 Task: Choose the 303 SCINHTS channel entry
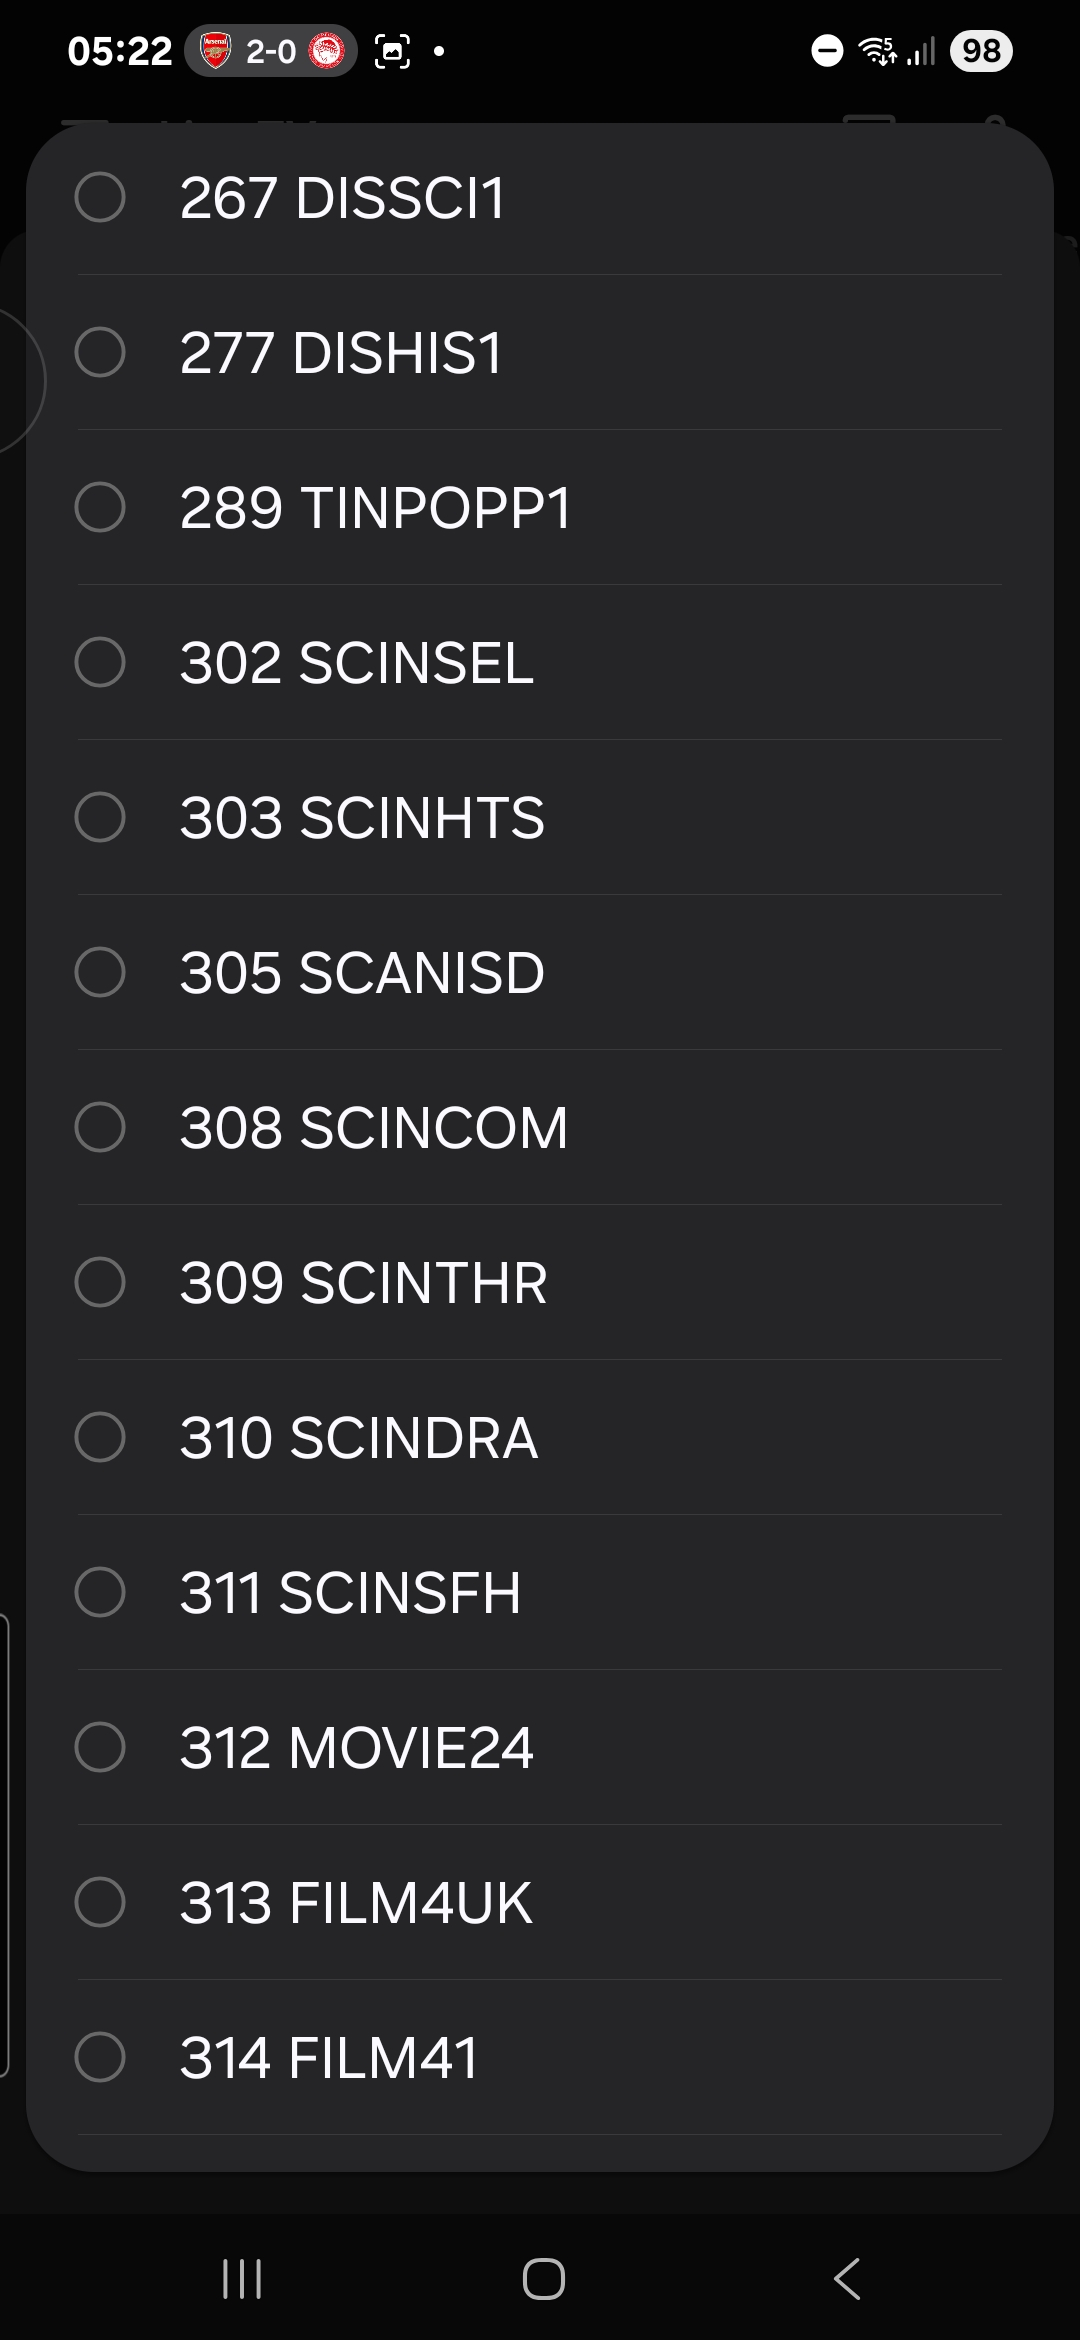click(362, 817)
